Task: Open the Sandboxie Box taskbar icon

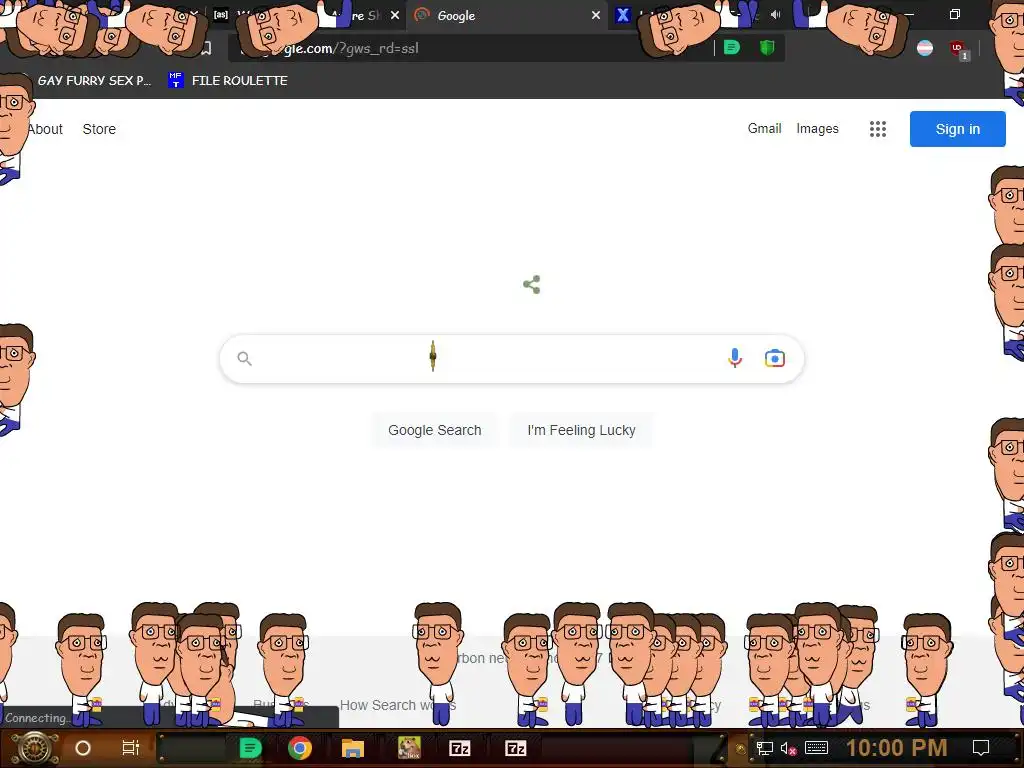Action: pyautogui.click(x=409, y=748)
